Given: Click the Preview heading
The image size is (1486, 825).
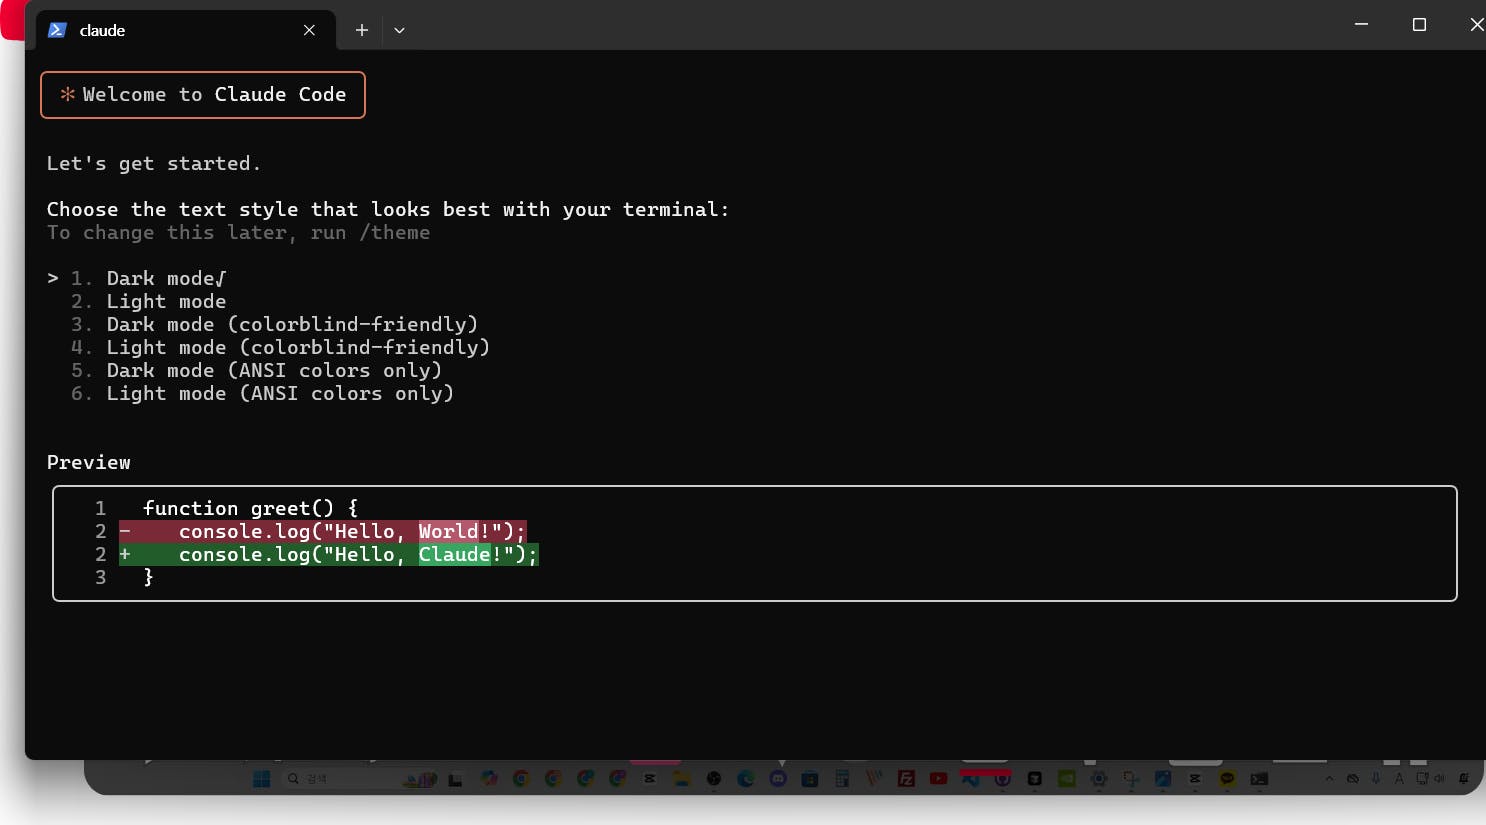Looking at the screenshot, I should [89, 462].
